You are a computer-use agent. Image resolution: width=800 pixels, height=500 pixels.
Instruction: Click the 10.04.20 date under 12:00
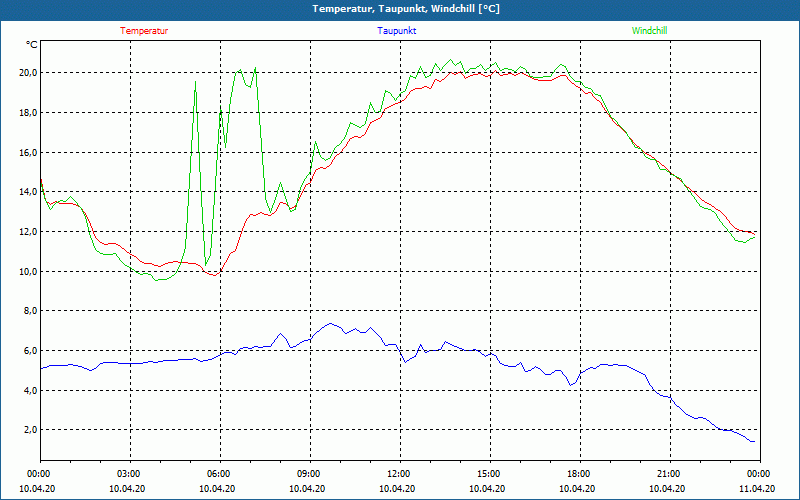coord(397,488)
